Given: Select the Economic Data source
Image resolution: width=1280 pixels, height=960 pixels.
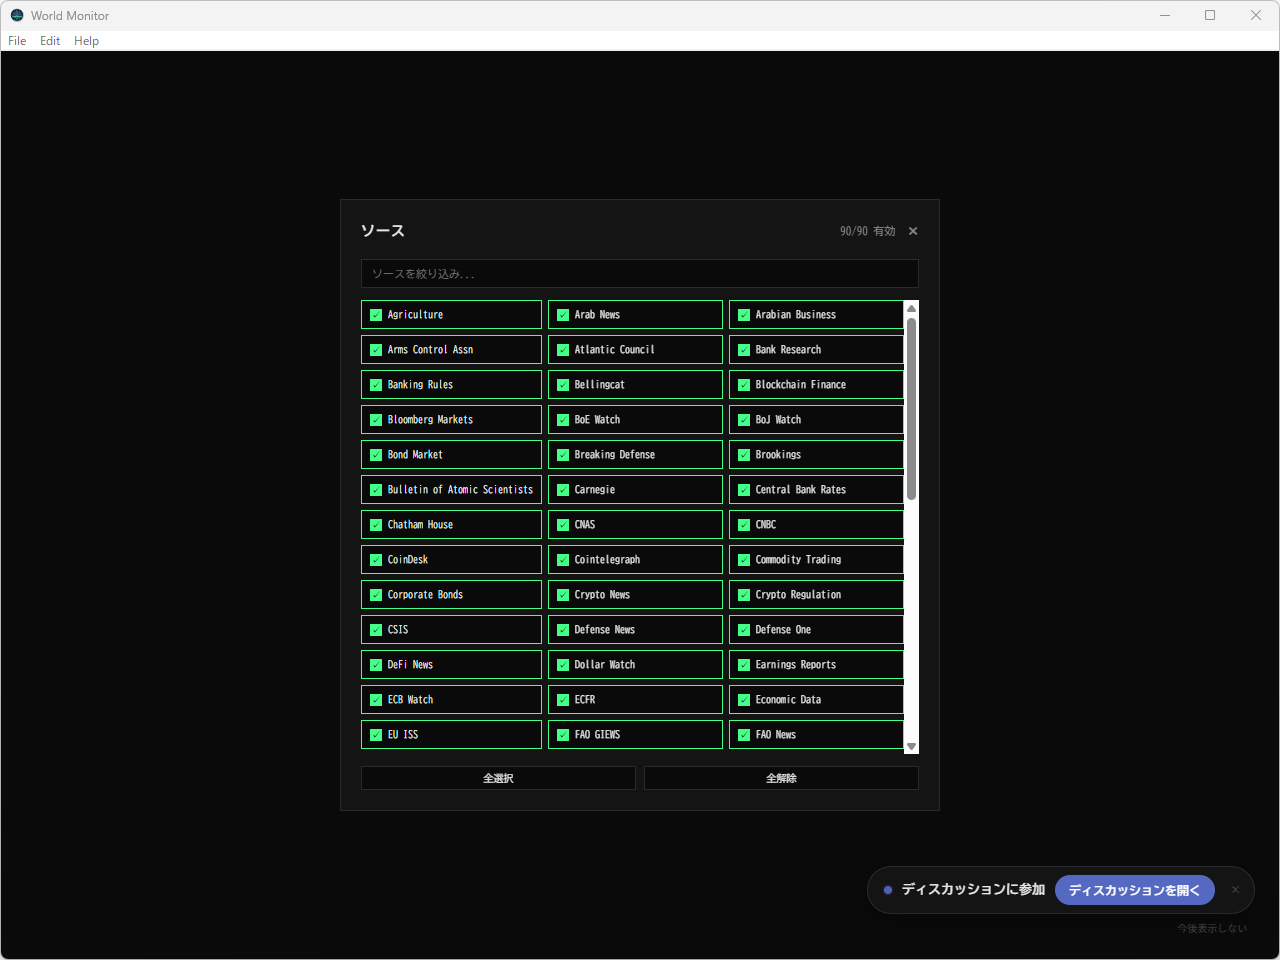Looking at the screenshot, I should 816,700.
